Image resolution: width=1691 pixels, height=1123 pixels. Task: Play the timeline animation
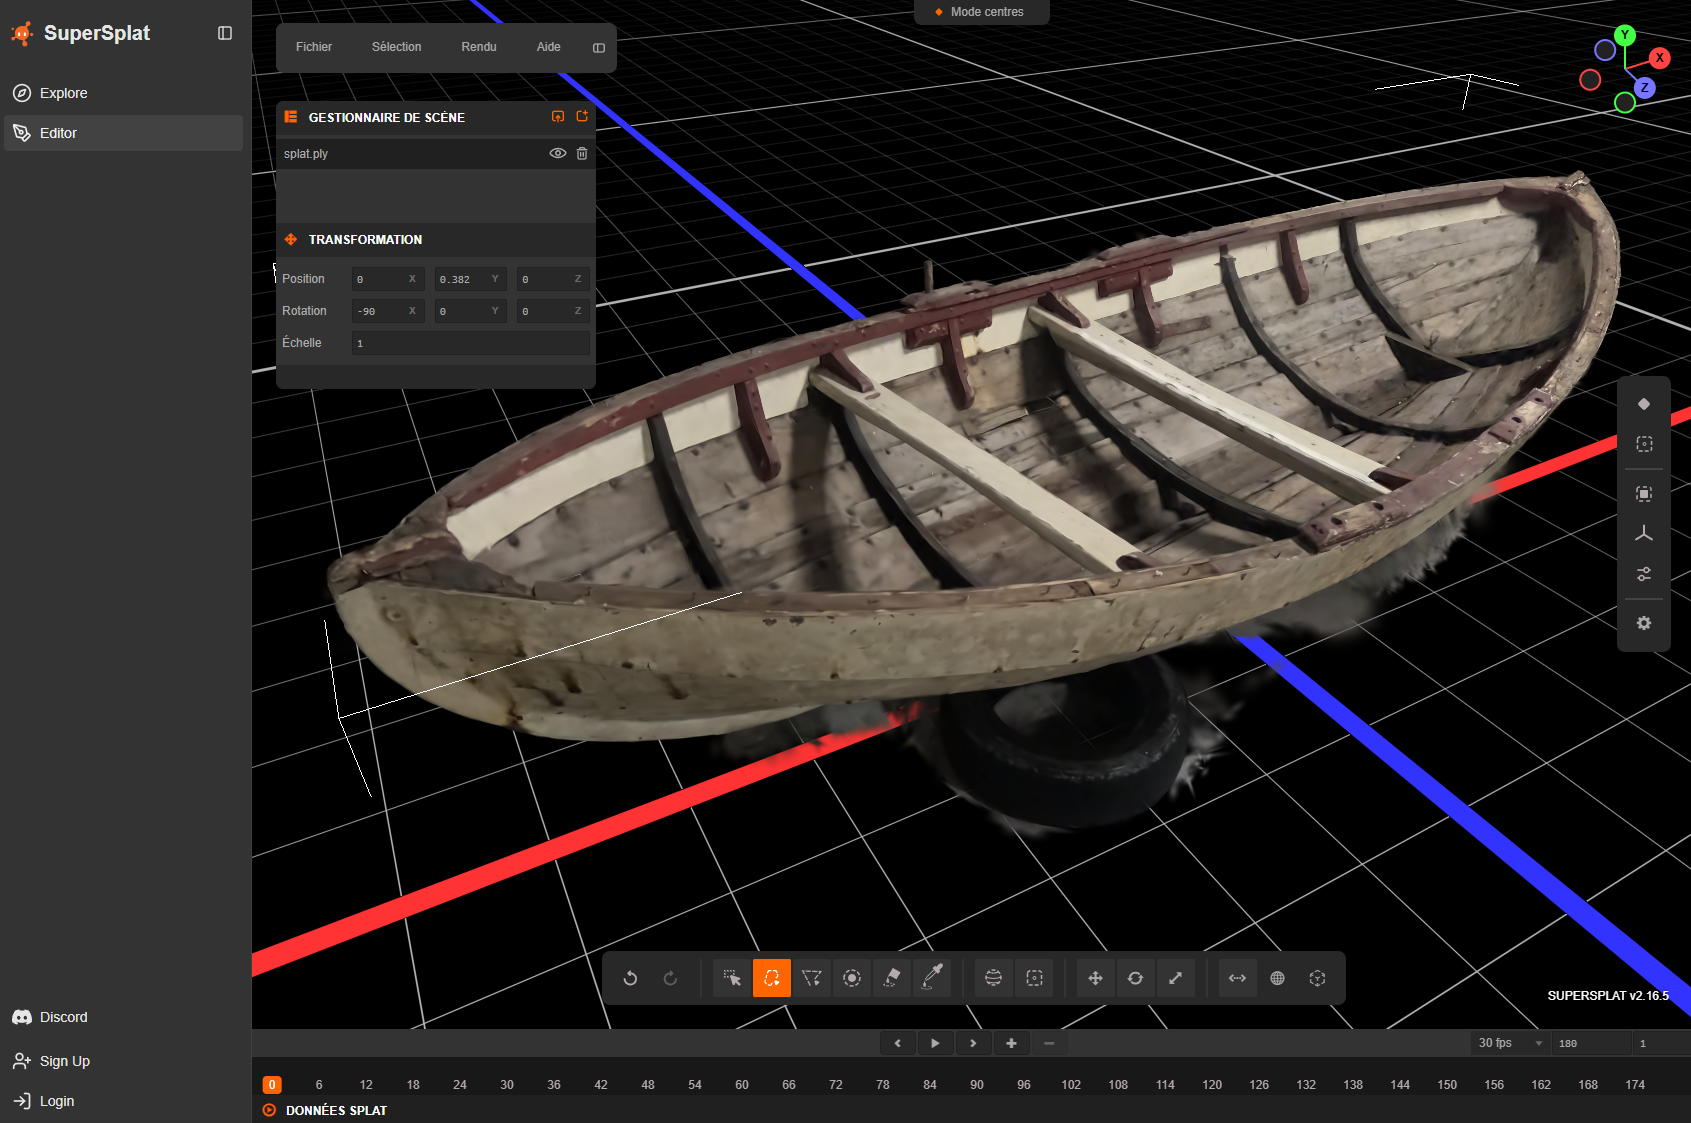pyautogui.click(x=935, y=1043)
